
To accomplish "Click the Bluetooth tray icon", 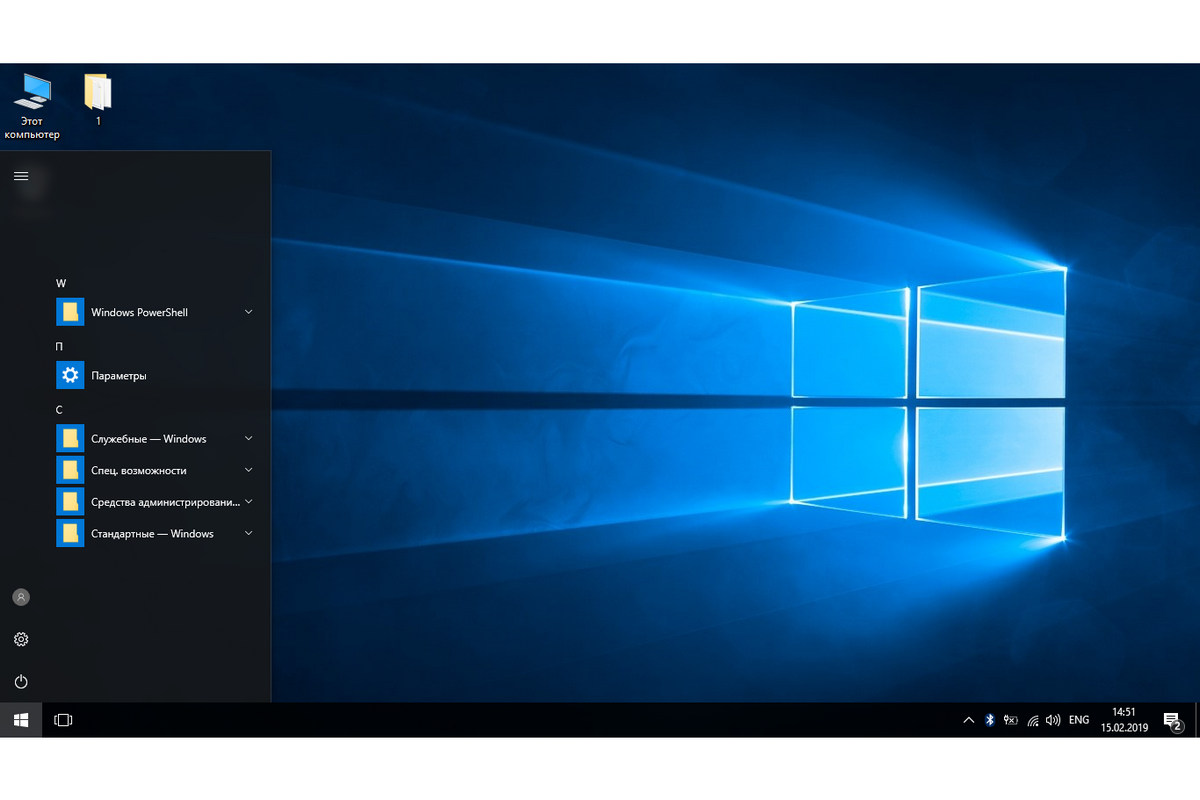I will (990, 720).
